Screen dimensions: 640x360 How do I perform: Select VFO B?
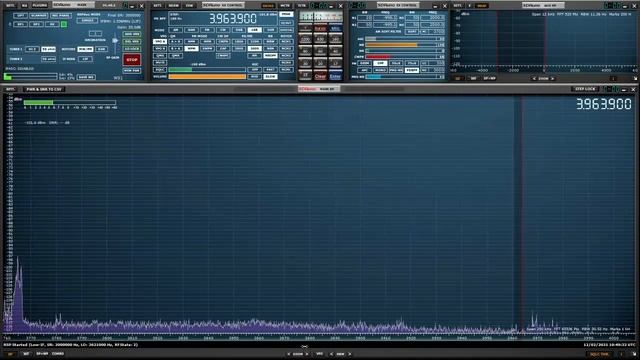(160, 49)
